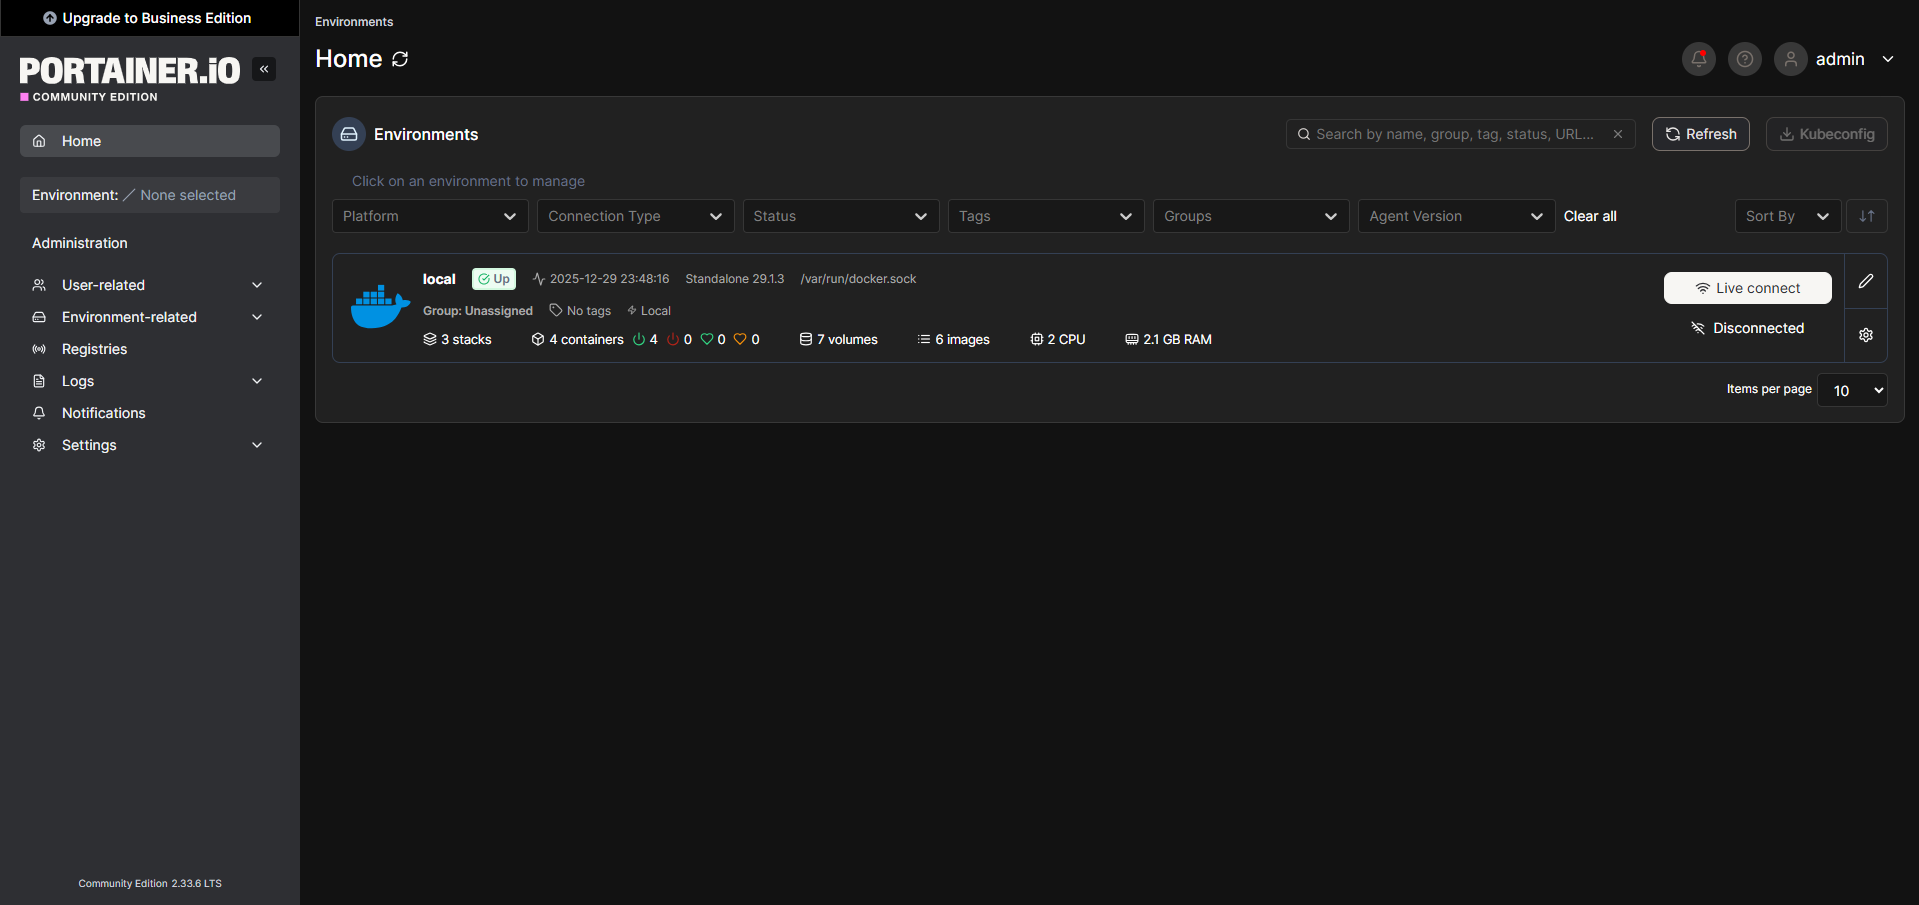Viewport: 1919px width, 905px height.
Task: Open the Connection Type filter dropdown
Action: coord(635,216)
